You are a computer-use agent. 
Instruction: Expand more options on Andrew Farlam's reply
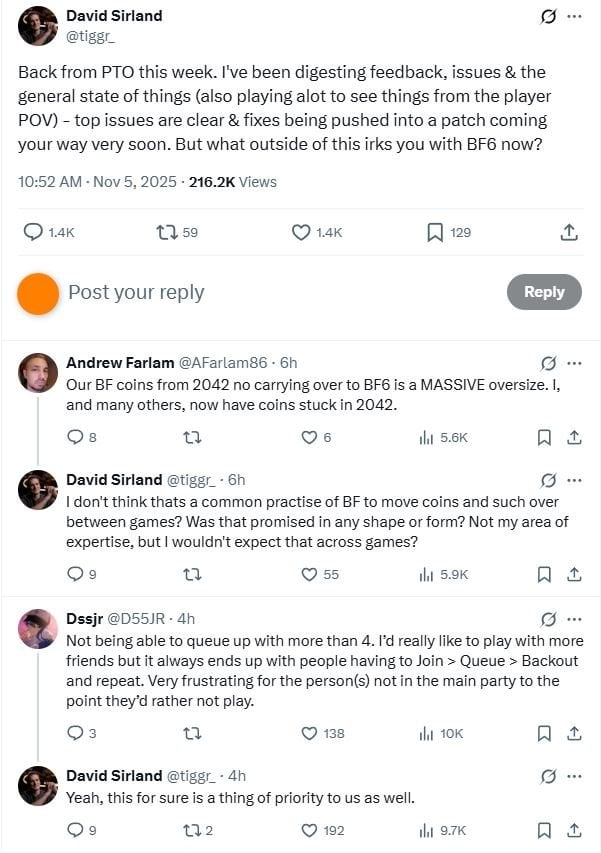click(x=574, y=363)
